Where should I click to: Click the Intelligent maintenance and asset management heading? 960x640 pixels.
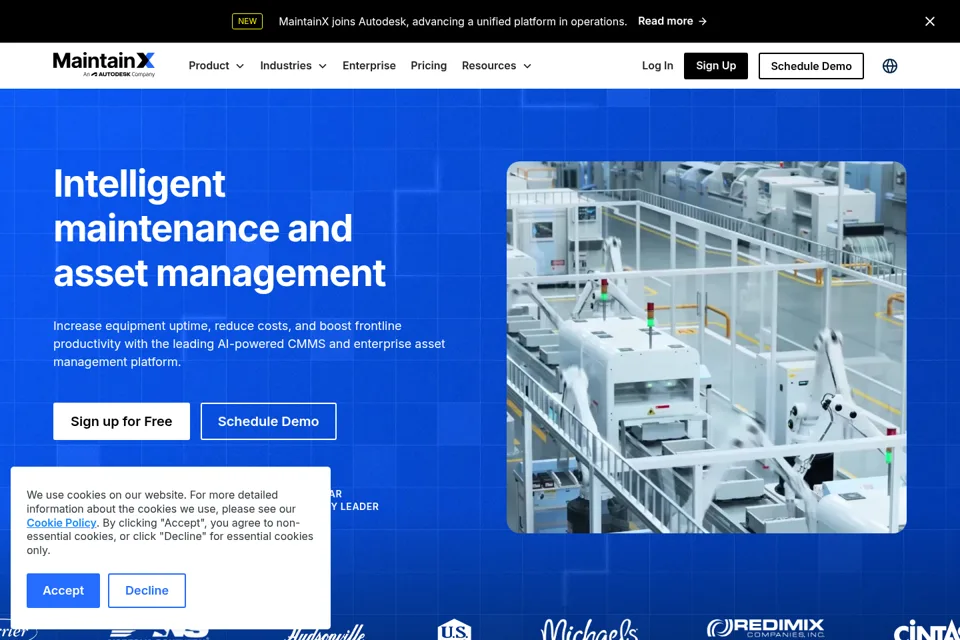219,228
